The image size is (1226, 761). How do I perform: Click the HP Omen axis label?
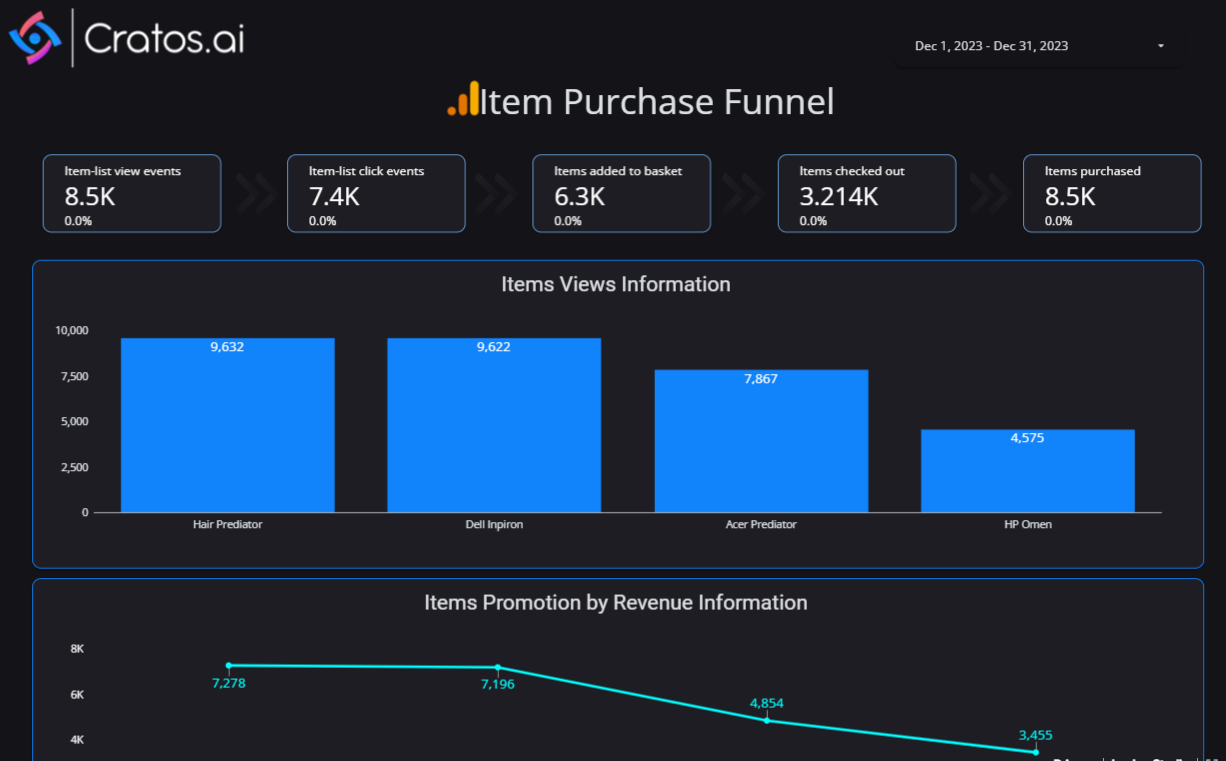pyautogui.click(x=1028, y=524)
